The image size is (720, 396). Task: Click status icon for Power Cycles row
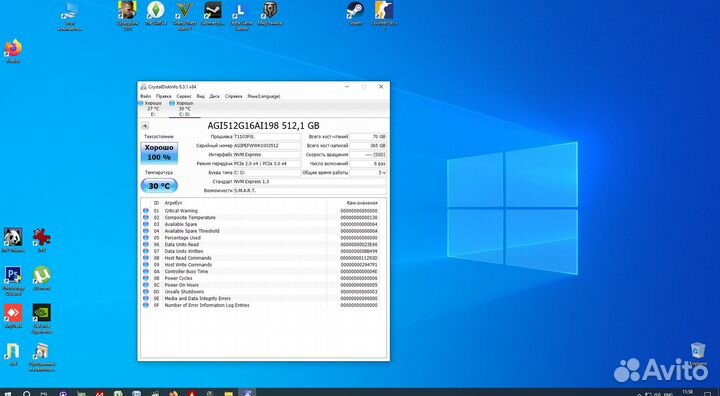146,278
